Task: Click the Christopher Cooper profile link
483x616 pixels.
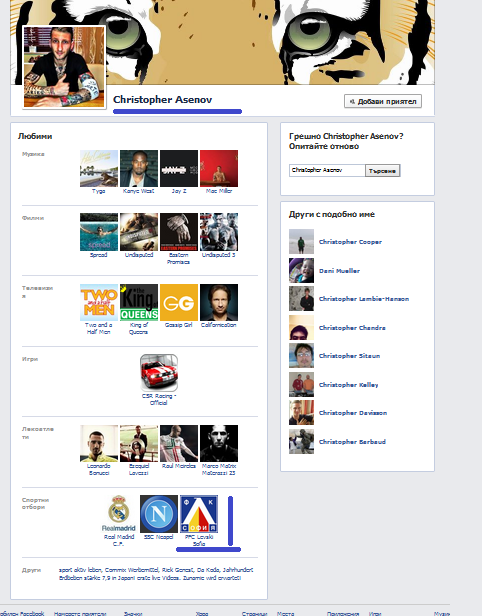Action: (x=350, y=242)
